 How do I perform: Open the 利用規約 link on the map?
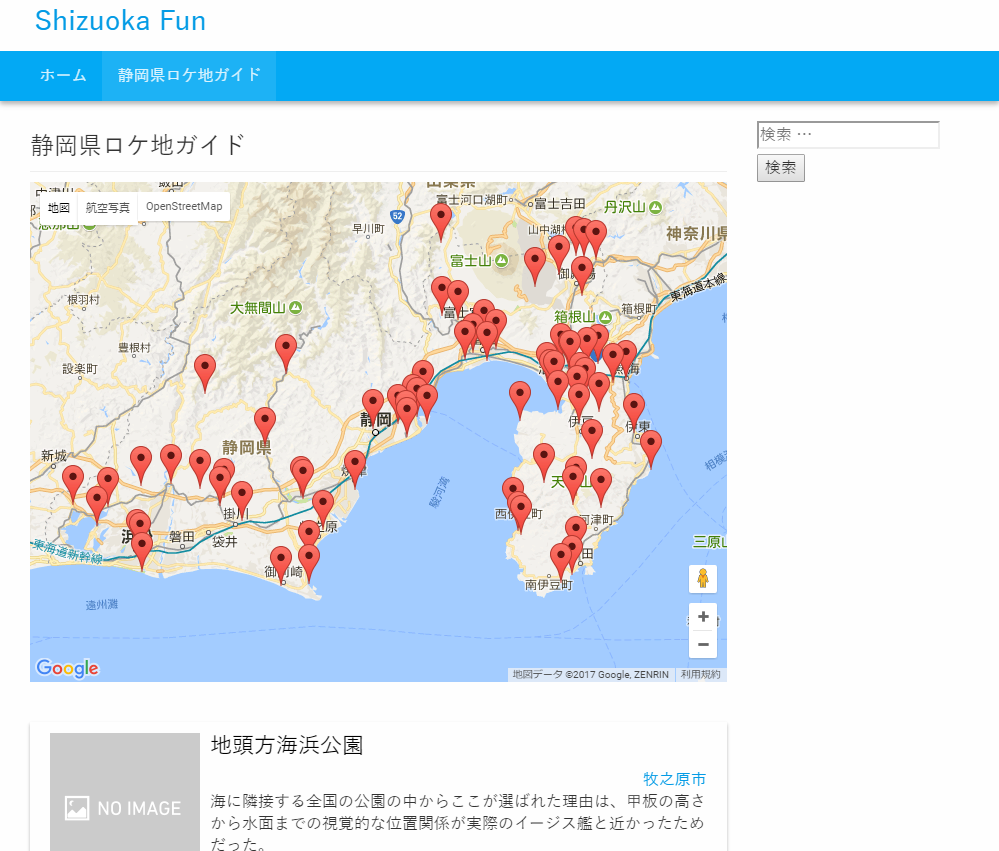(x=700, y=675)
